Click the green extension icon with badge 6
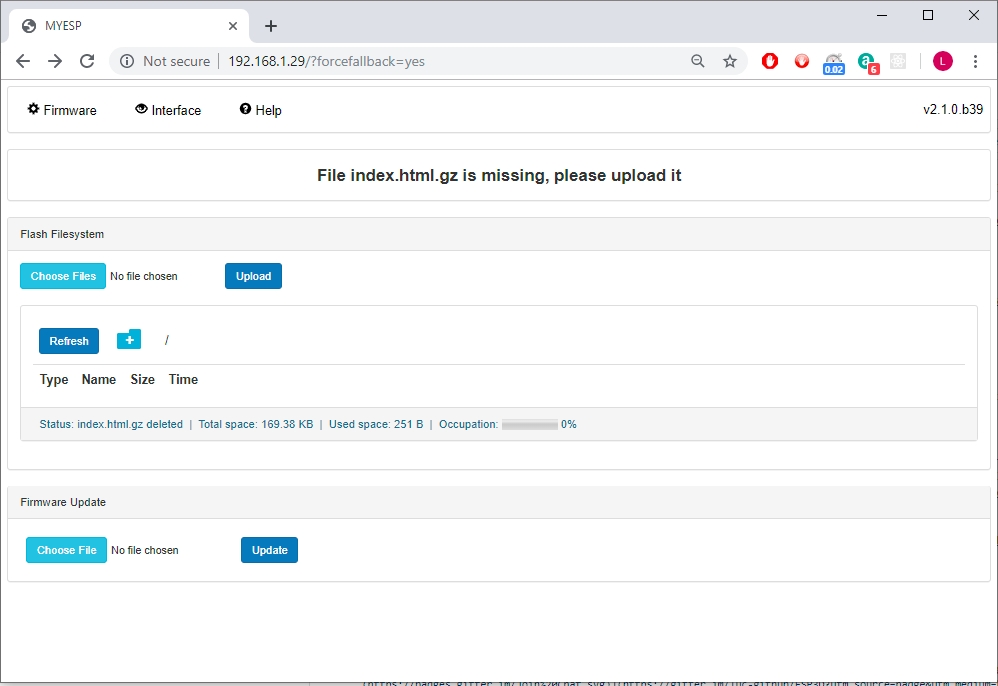 pos(867,62)
